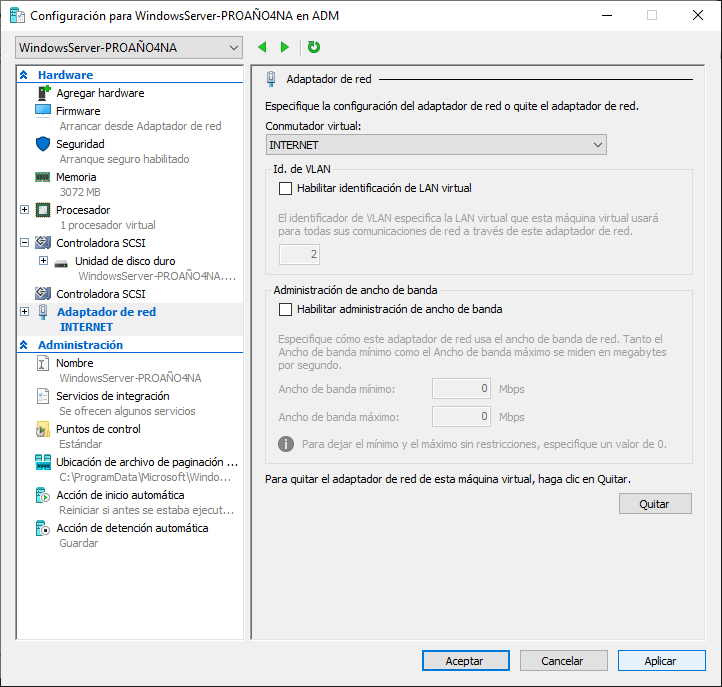Click the expanded Controladora SCSI icon
Screen dimensions: 722x687
click(43, 242)
